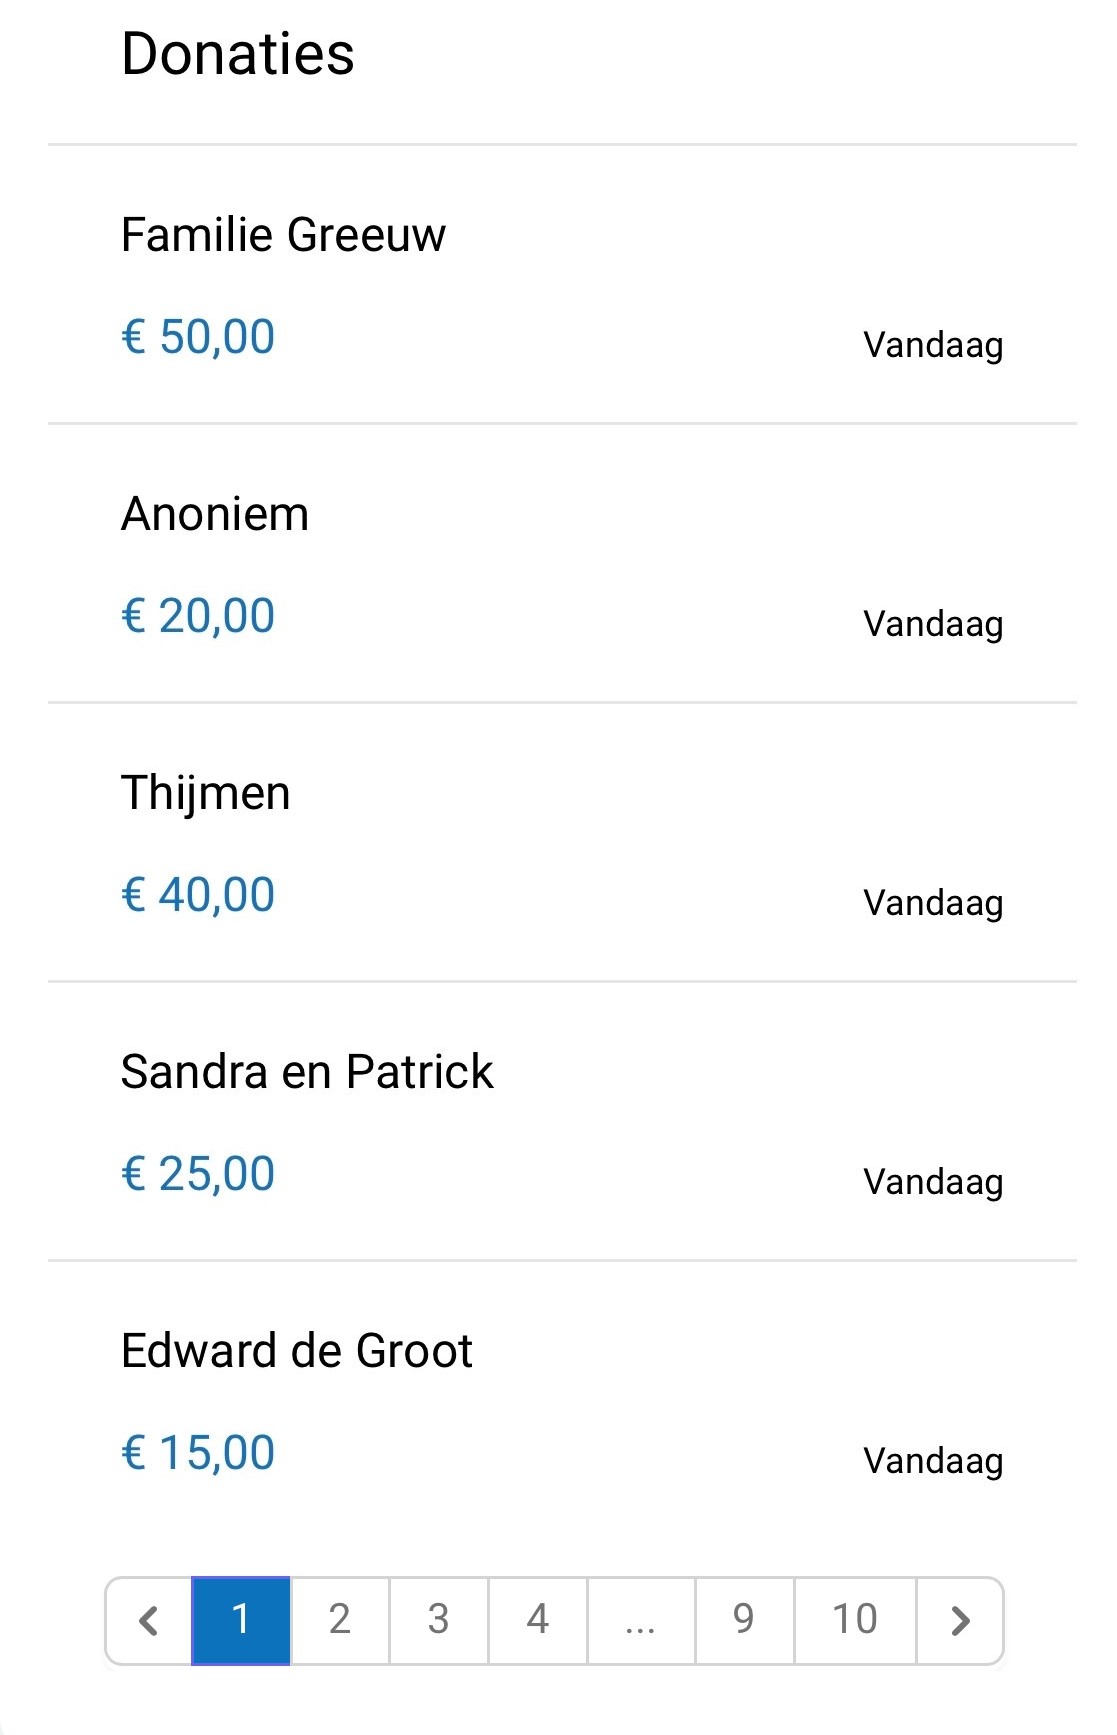
Task: Select the Edward de Groot donation
Action: 296,1351
